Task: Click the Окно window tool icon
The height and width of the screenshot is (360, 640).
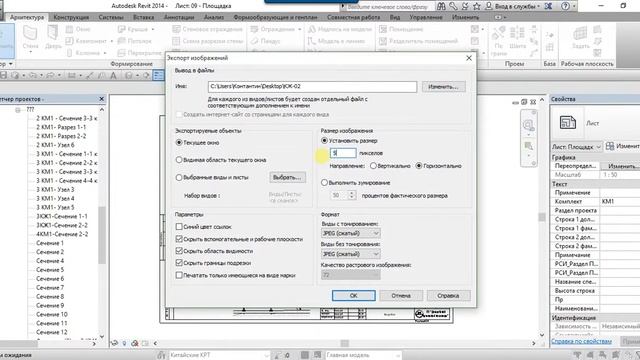Action: pos(69,29)
